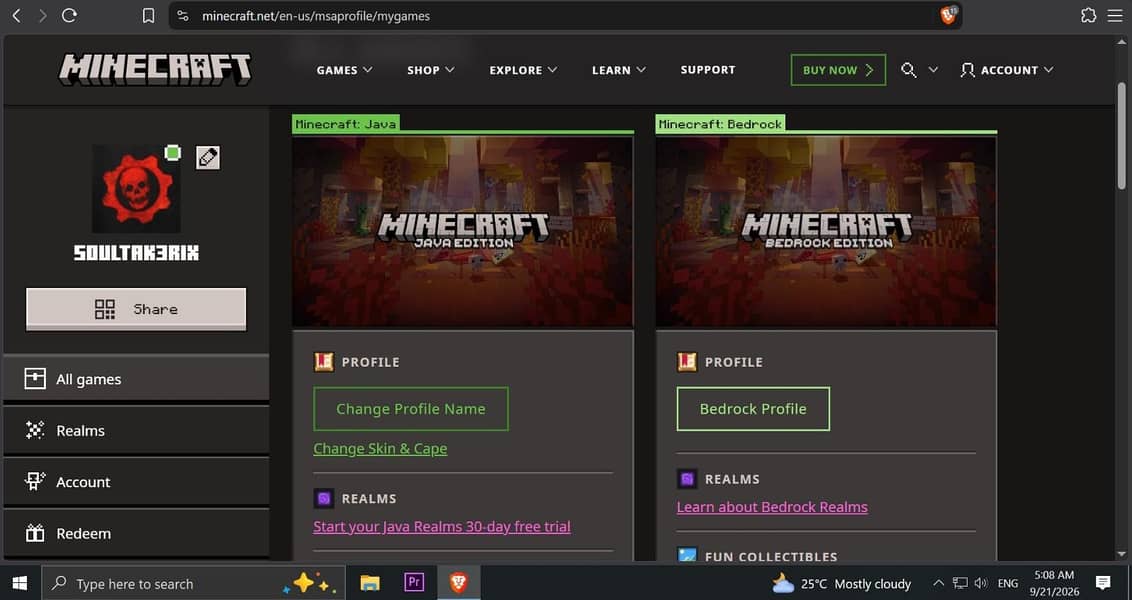The width and height of the screenshot is (1132, 600).
Task: Click the Minecraft logo in header
Action: pos(154,70)
